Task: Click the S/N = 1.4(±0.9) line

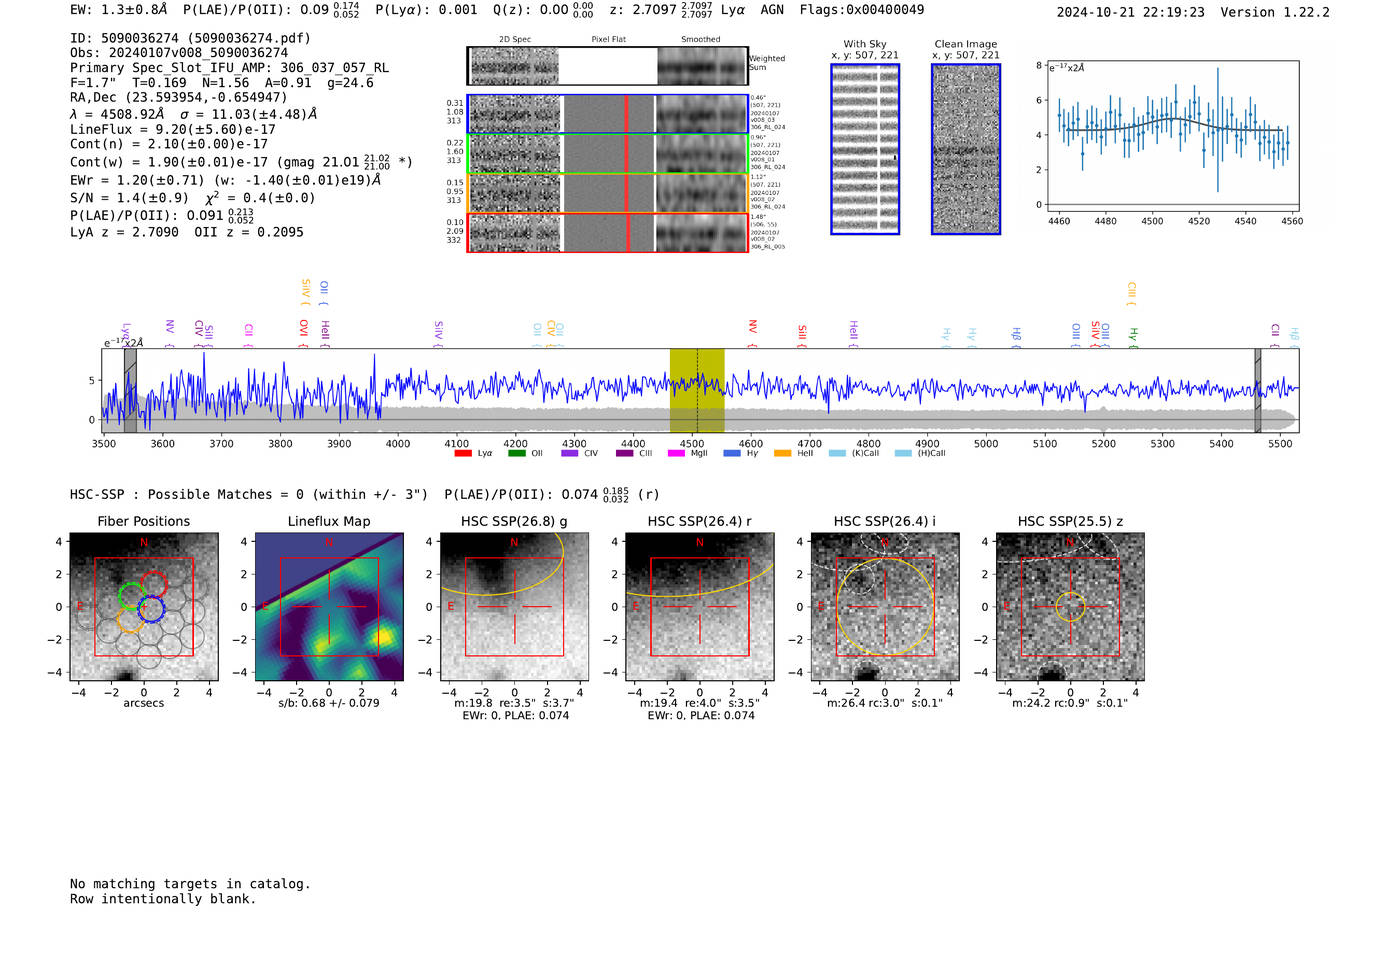Action: 129,198
